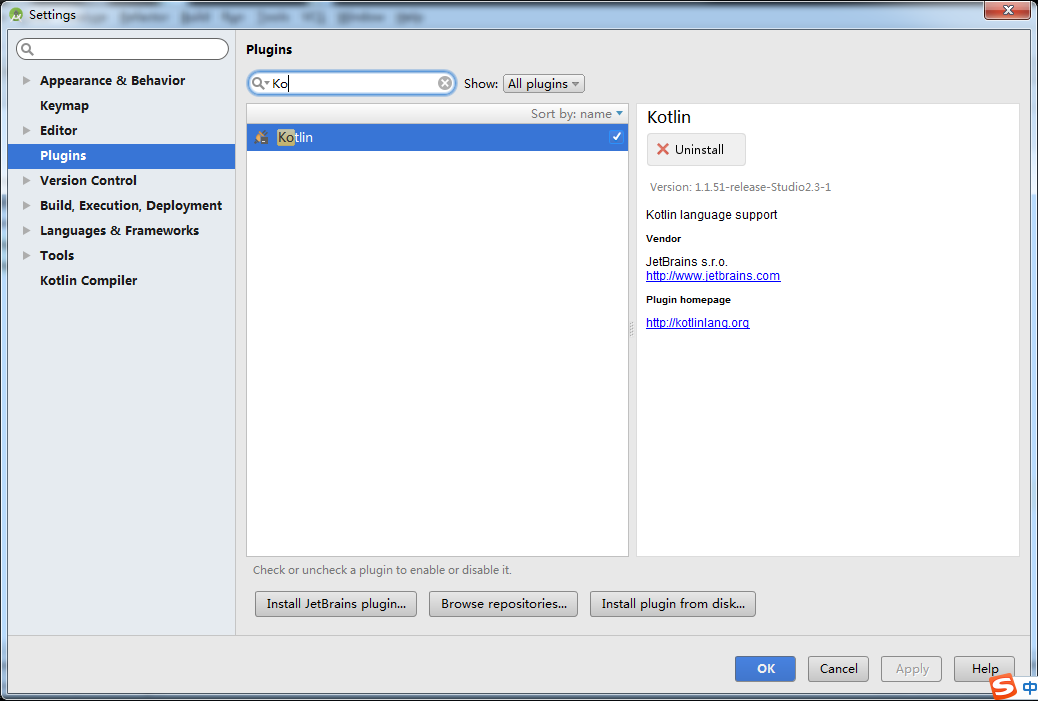Open Help for the settings dialog
Viewport: 1038px width, 701px height.
click(984, 669)
